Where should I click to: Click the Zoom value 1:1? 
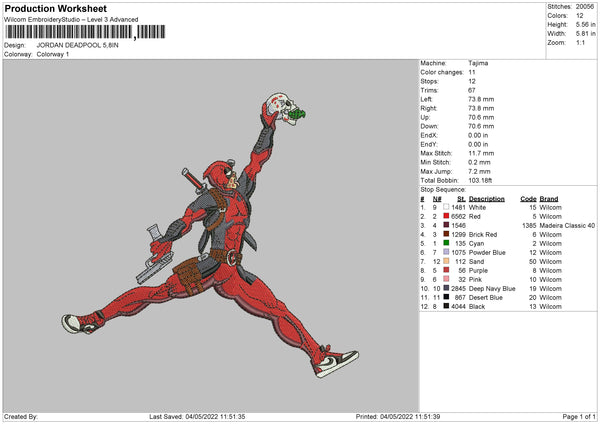point(580,42)
